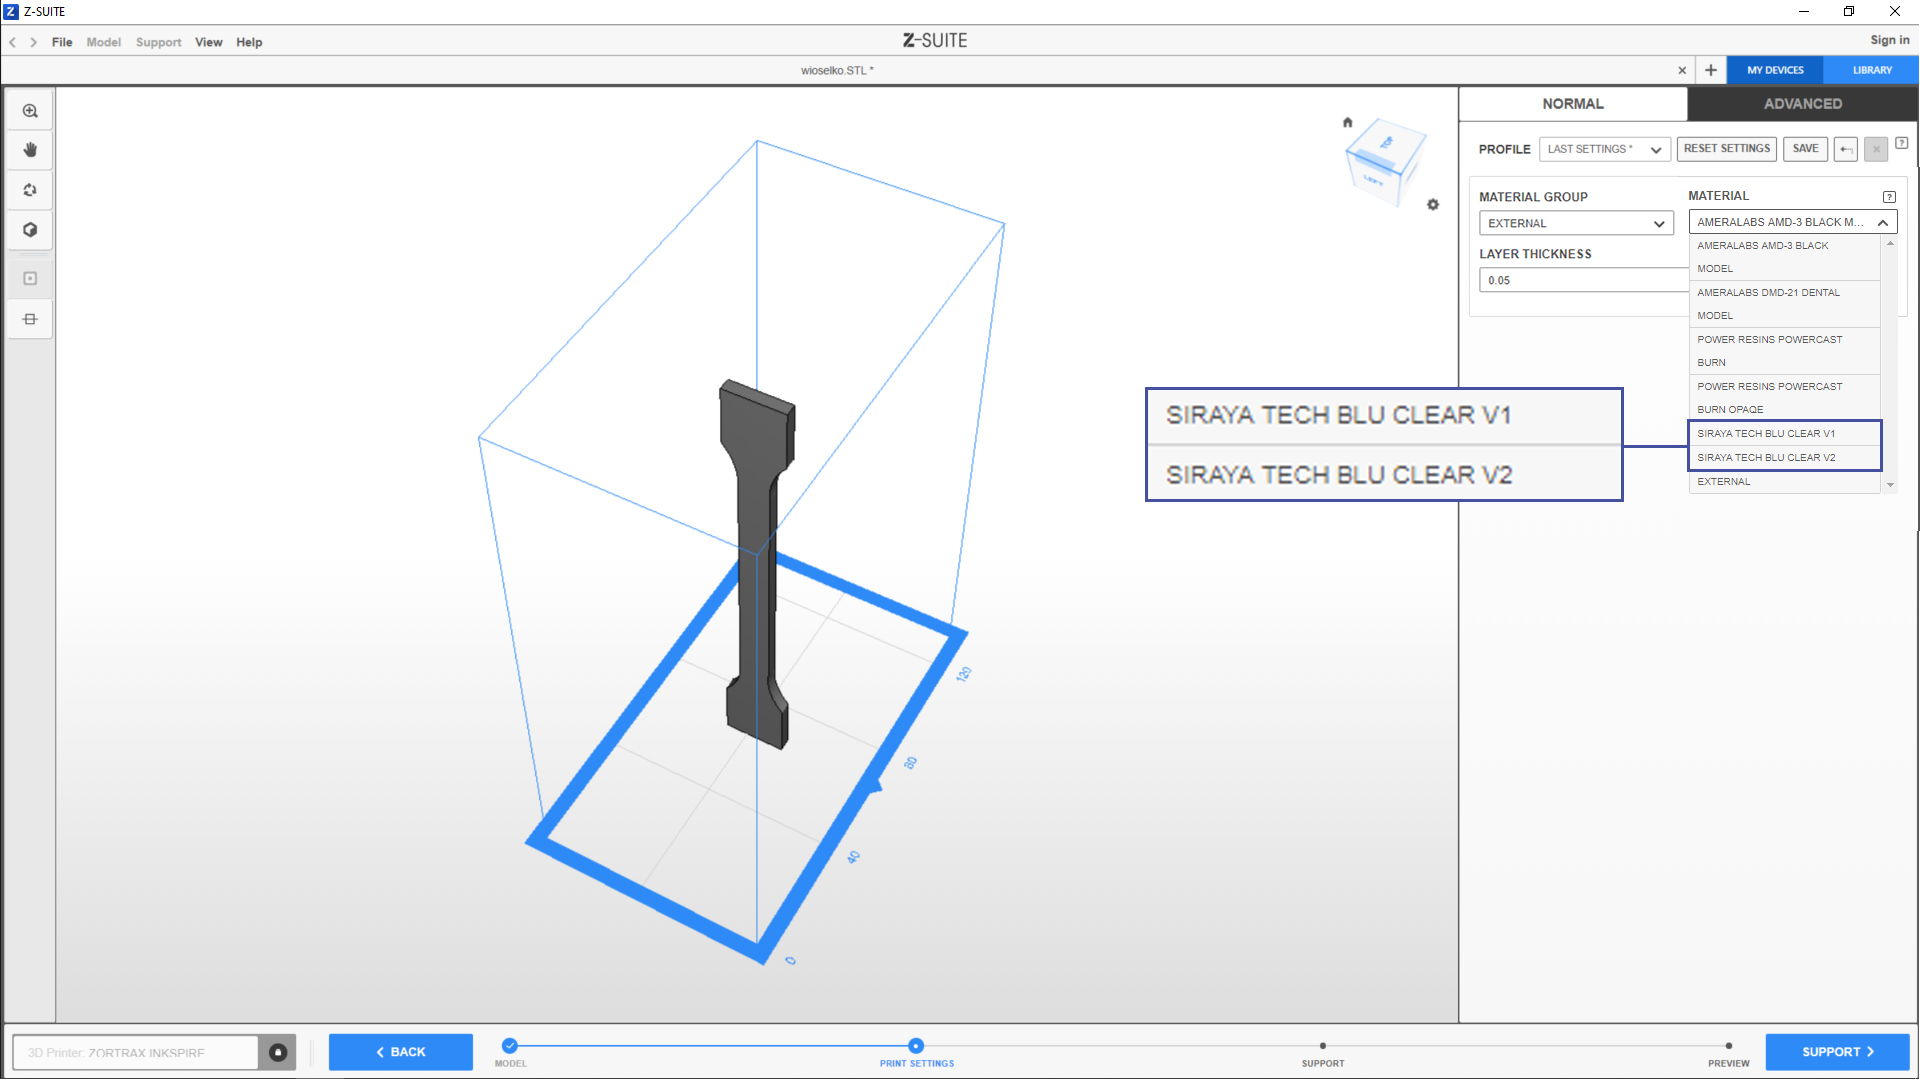Switch to the ADVANCED settings tab
Screen dimensions: 1920x1080
point(1803,104)
